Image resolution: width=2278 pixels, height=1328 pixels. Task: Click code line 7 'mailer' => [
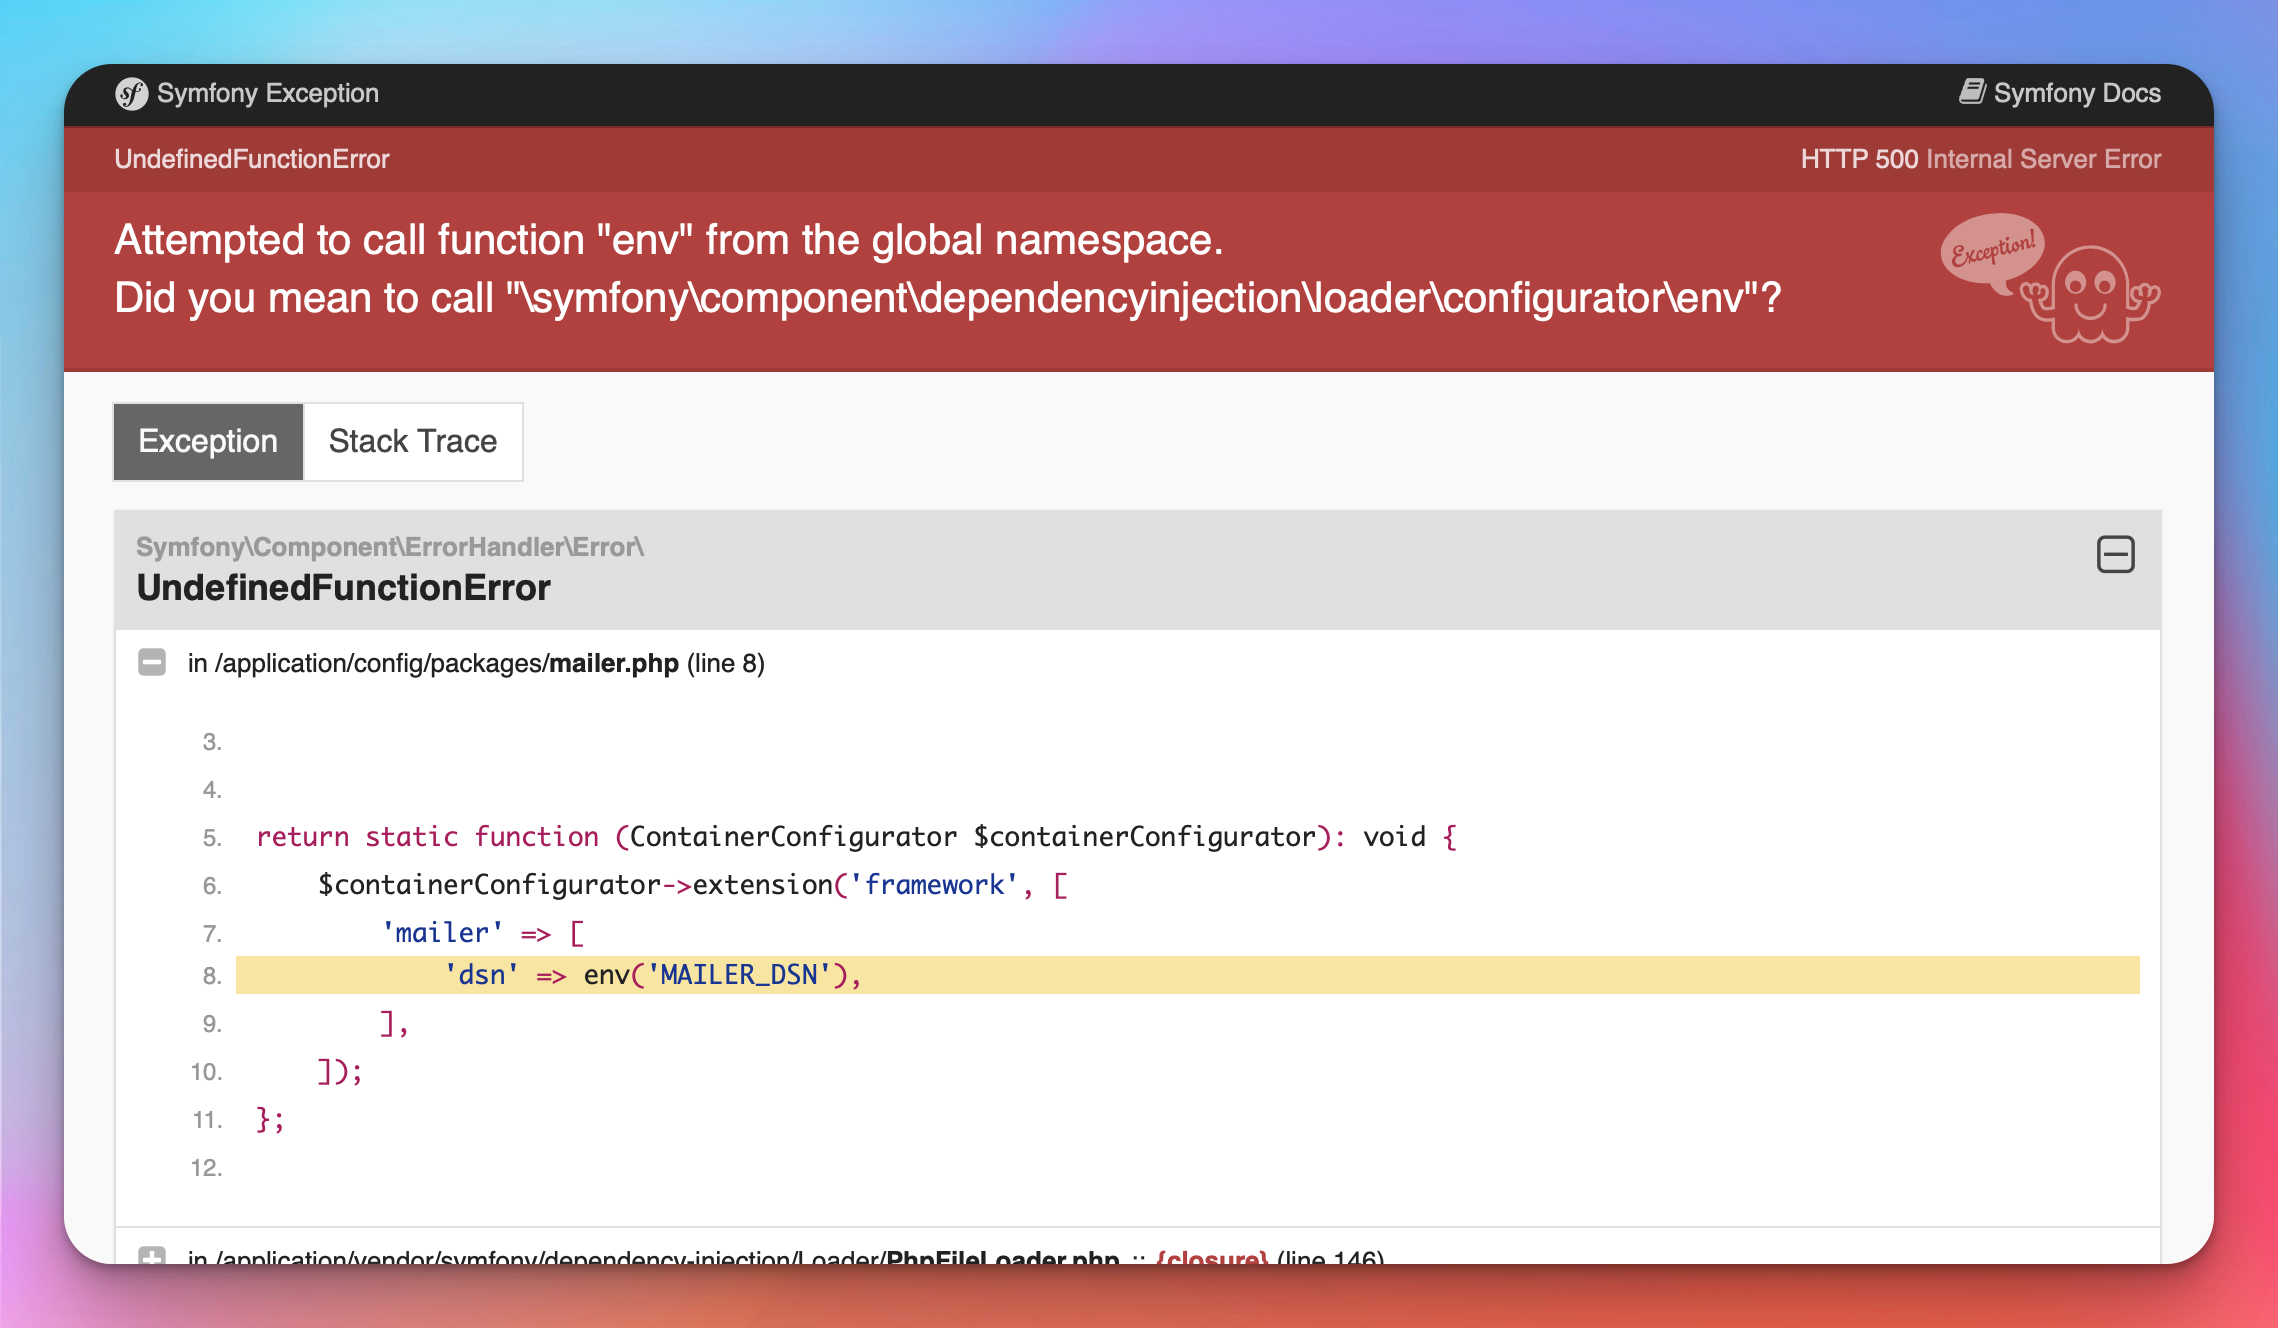[483, 933]
